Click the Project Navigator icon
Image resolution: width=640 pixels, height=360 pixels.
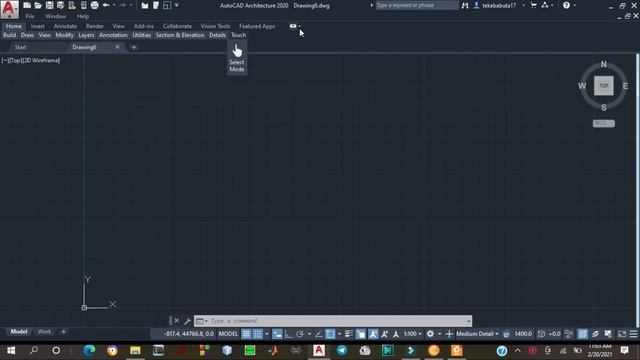pos(156,5)
